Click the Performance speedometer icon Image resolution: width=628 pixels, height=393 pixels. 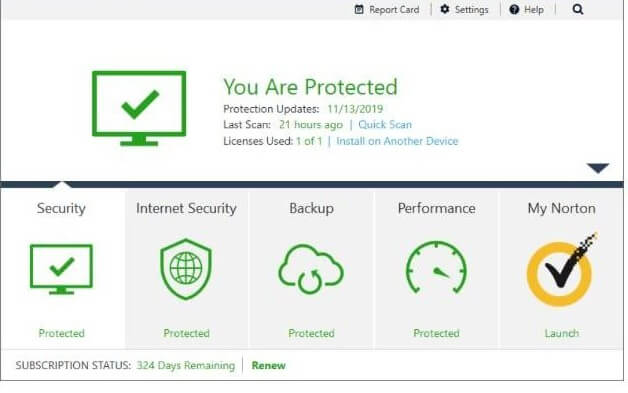coord(436,267)
